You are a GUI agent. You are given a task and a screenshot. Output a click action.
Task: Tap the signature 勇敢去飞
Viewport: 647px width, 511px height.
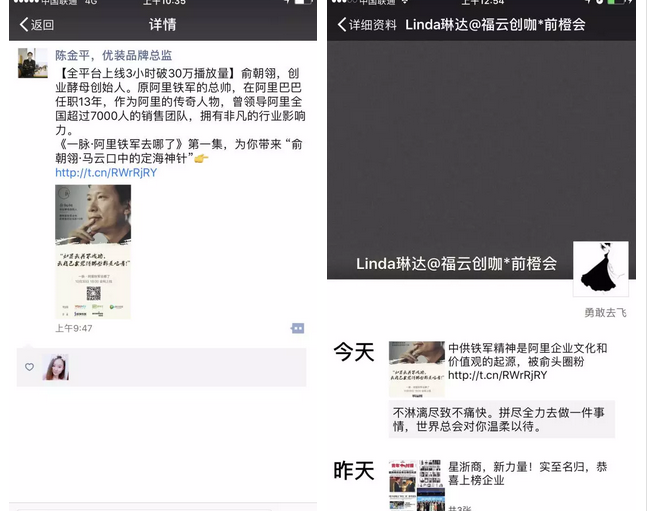pyautogui.click(x=605, y=313)
